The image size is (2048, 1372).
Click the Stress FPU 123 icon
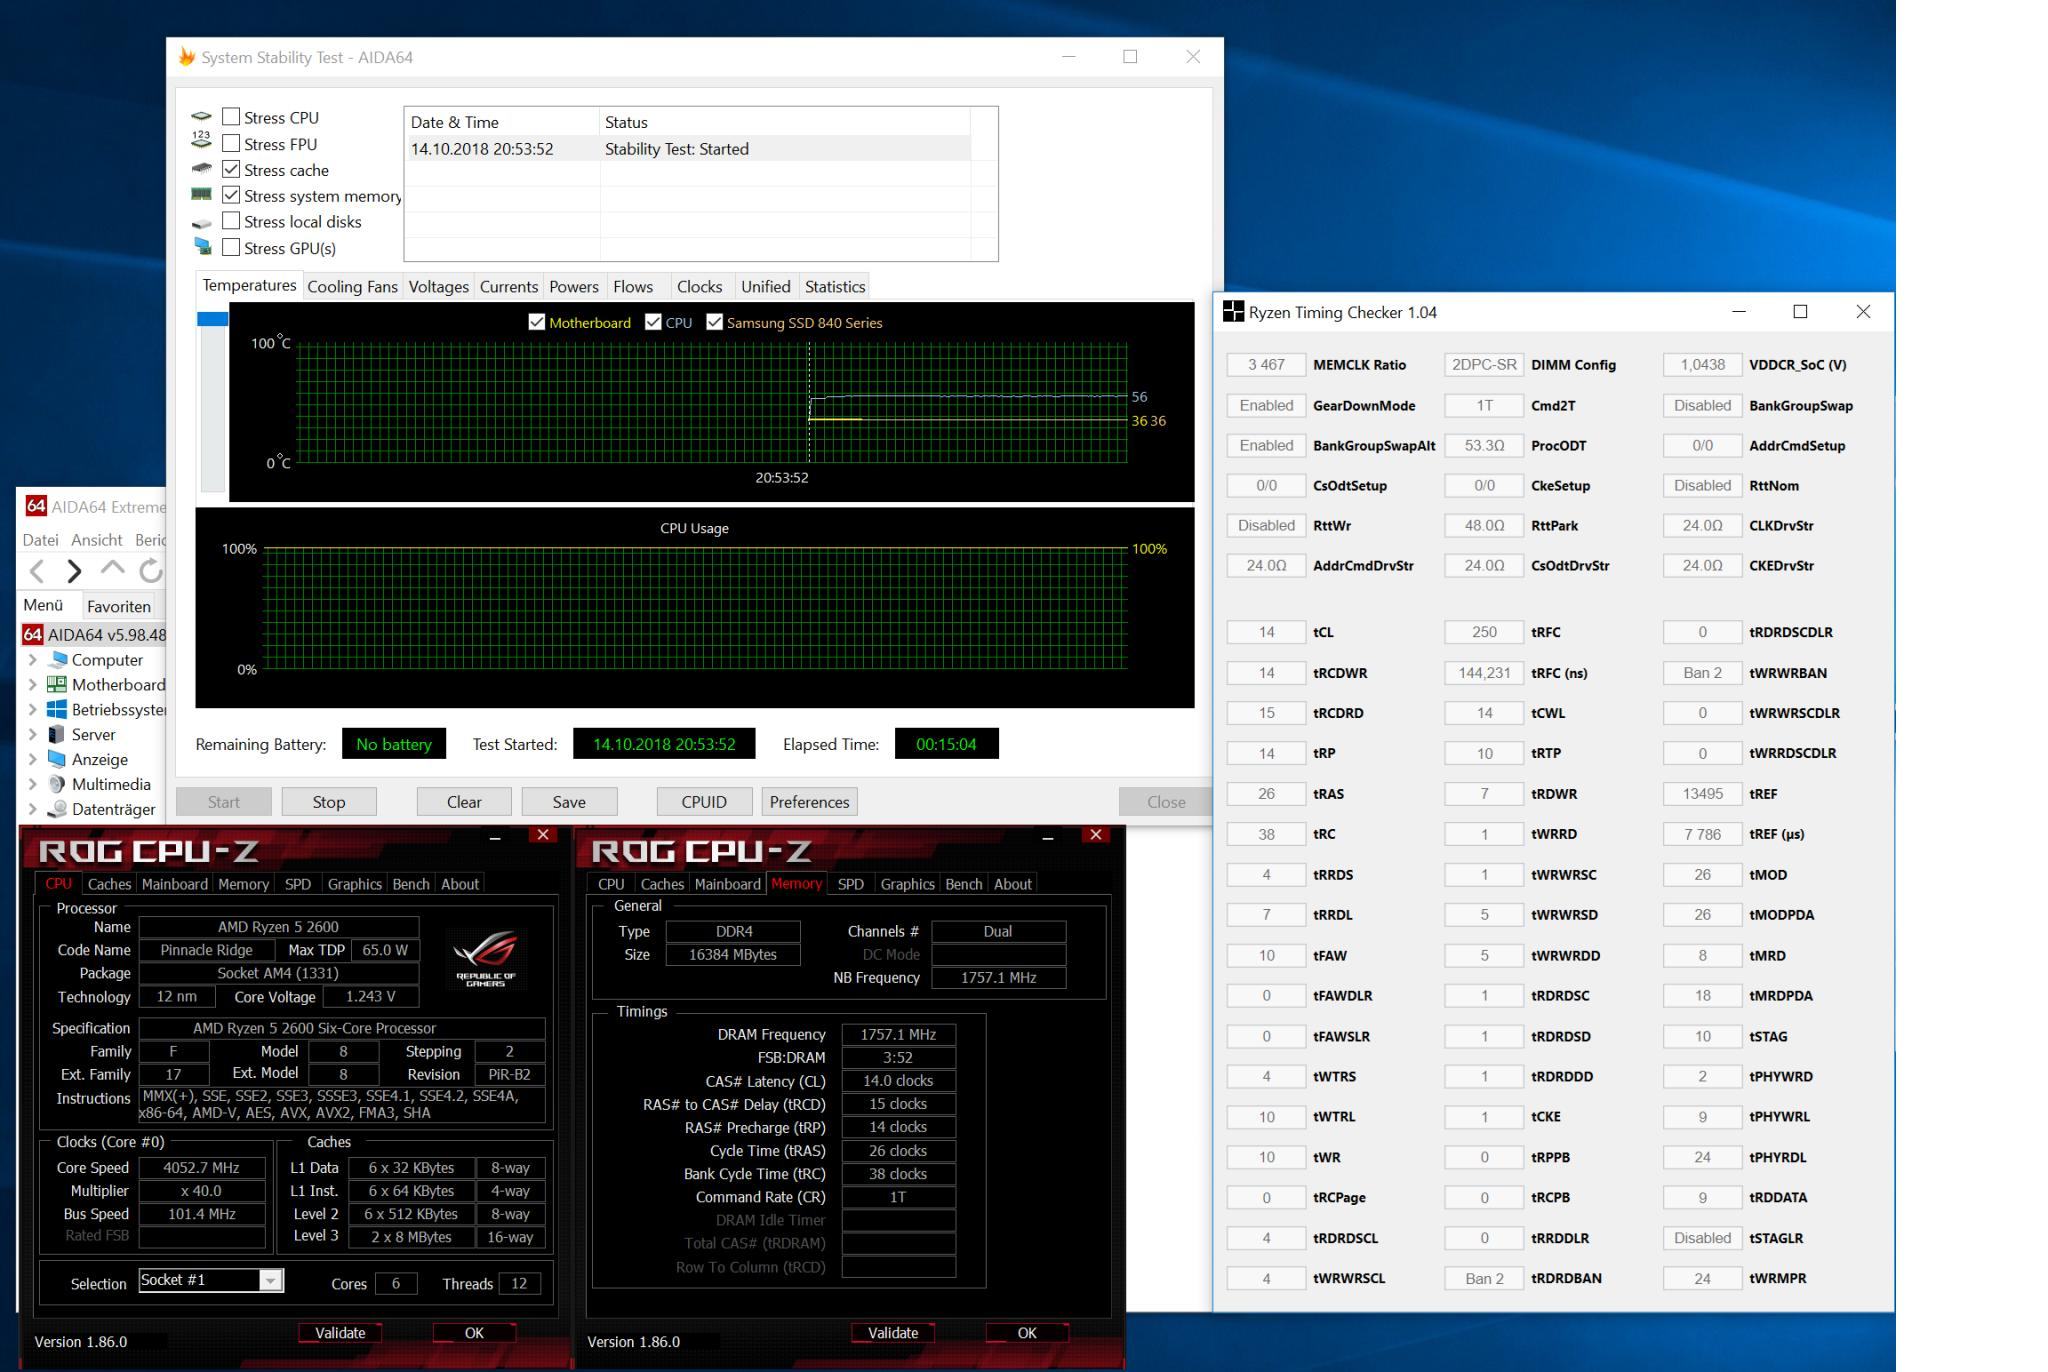click(x=201, y=142)
